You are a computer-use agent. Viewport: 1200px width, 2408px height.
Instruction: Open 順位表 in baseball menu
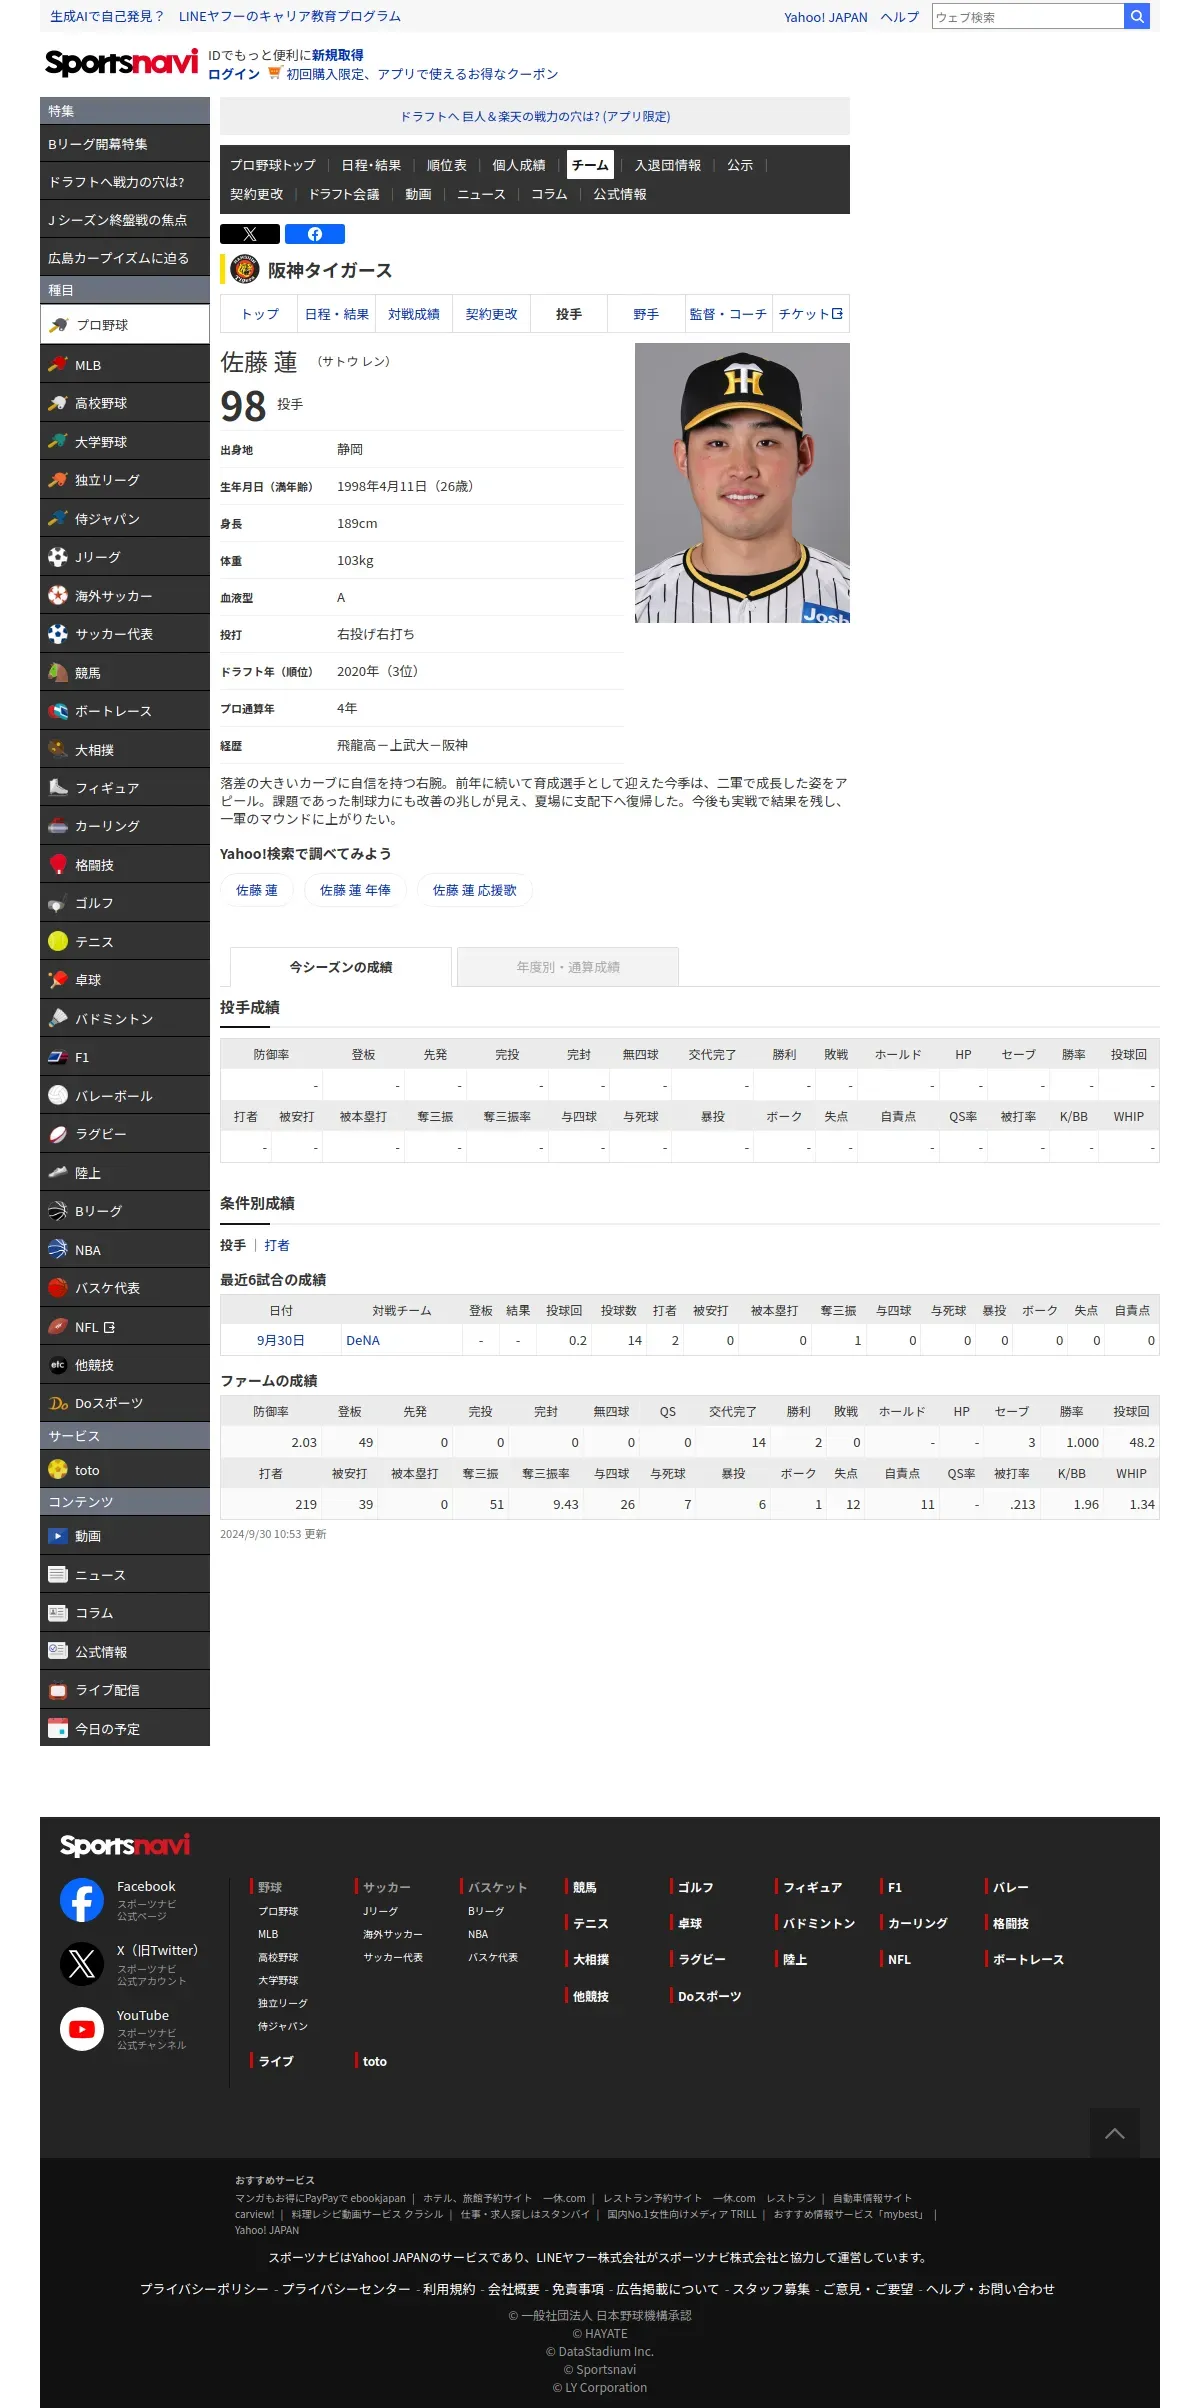pos(447,165)
